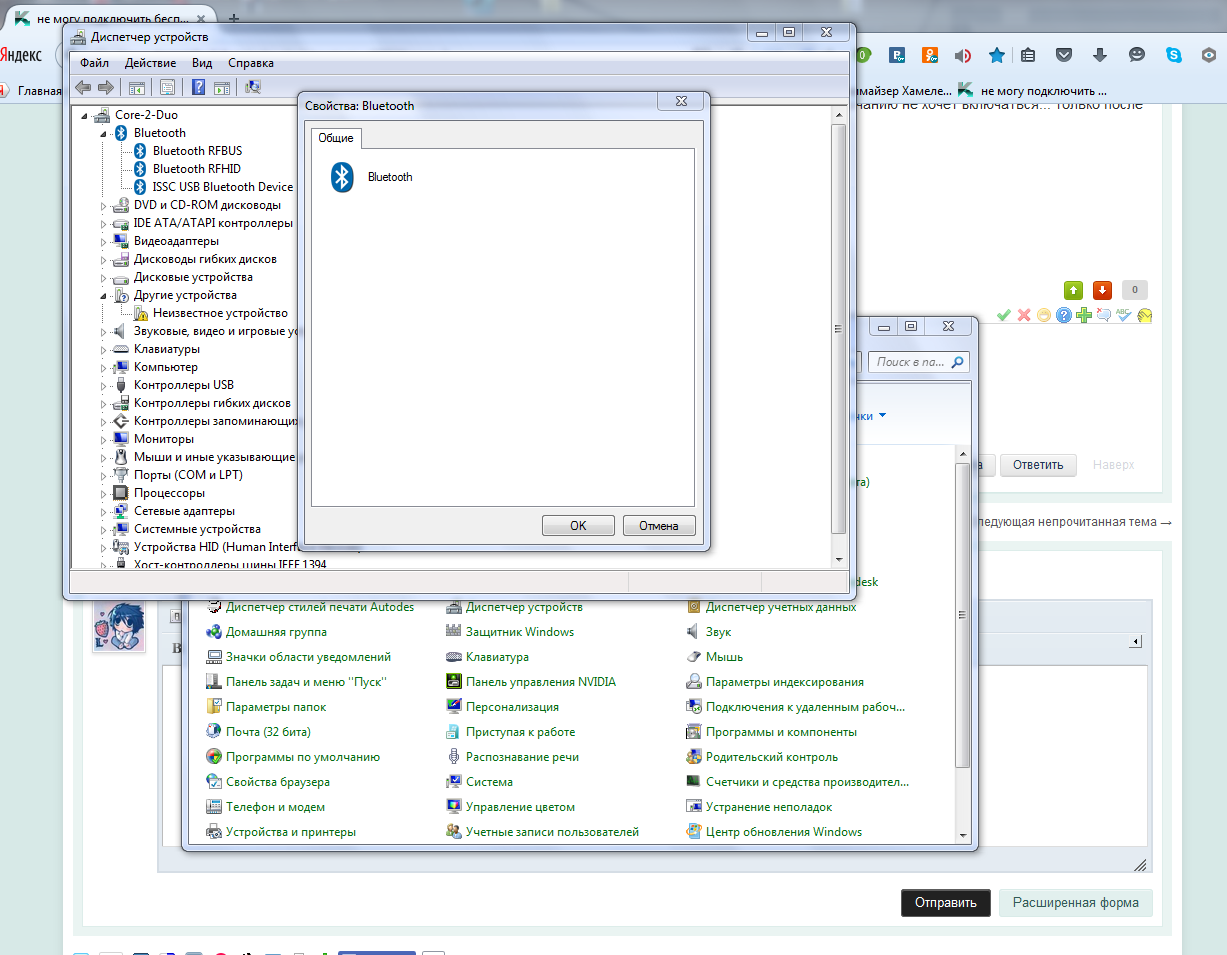Open Домашняя группа in Control Panel
Screen dimensions: 1227x955
pos(276,632)
